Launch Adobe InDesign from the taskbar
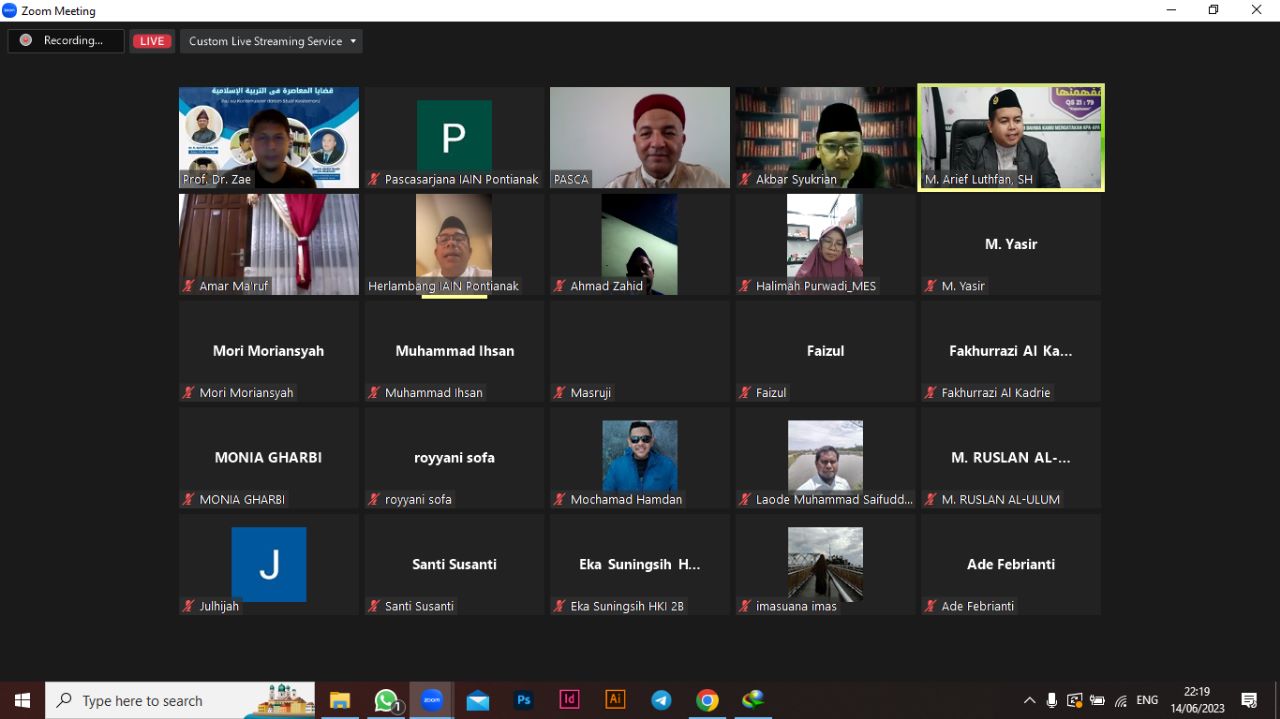Screen dimensions: 1280x719 click(569, 700)
